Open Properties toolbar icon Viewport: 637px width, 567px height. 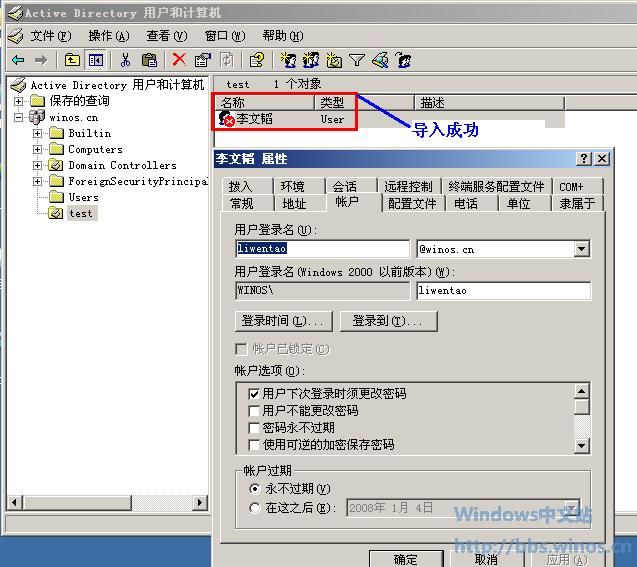pyautogui.click(x=202, y=60)
